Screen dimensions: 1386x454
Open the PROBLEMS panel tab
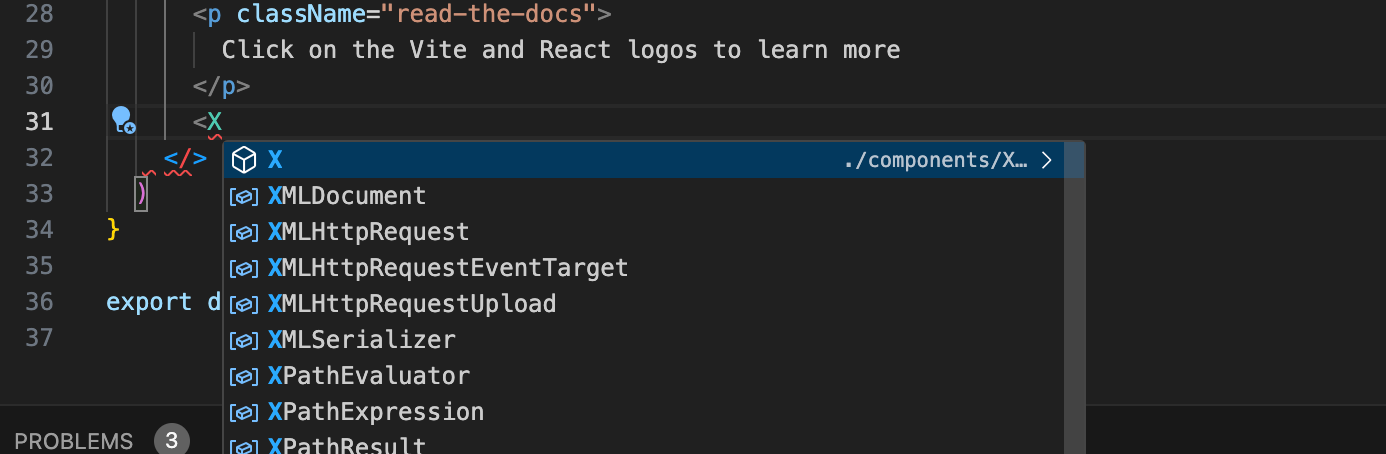tap(74, 441)
